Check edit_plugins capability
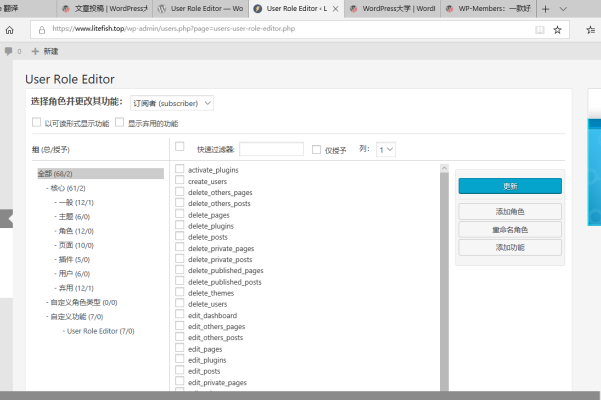601x400 pixels. coord(179,359)
